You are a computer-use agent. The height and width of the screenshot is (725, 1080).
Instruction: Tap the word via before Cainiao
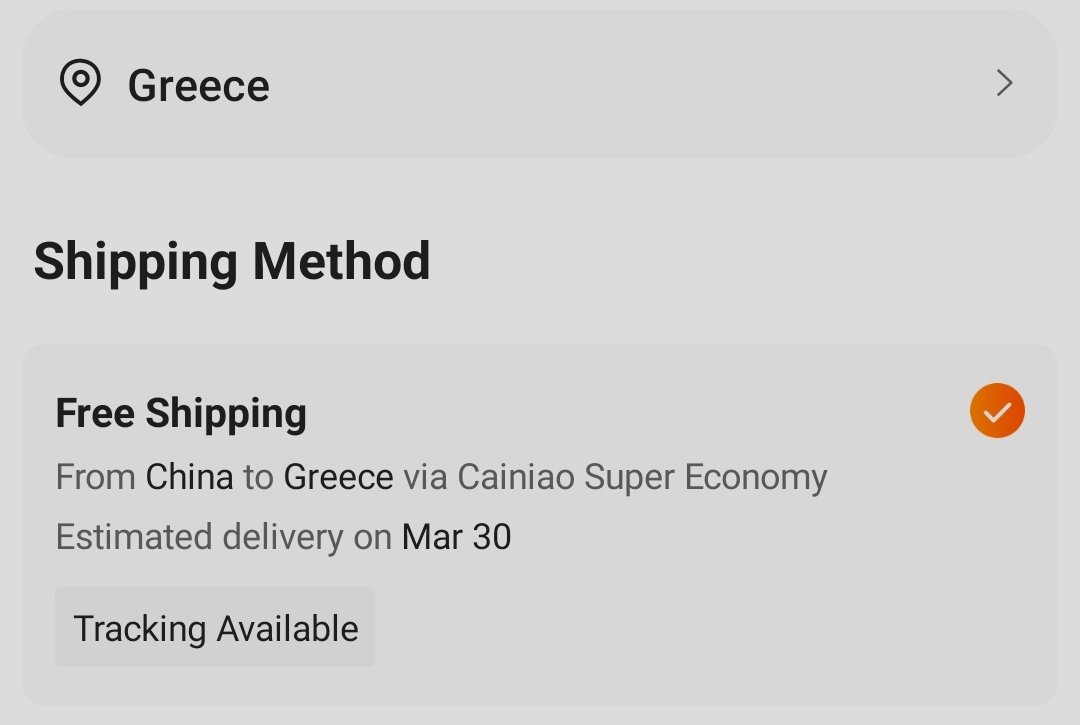click(425, 477)
